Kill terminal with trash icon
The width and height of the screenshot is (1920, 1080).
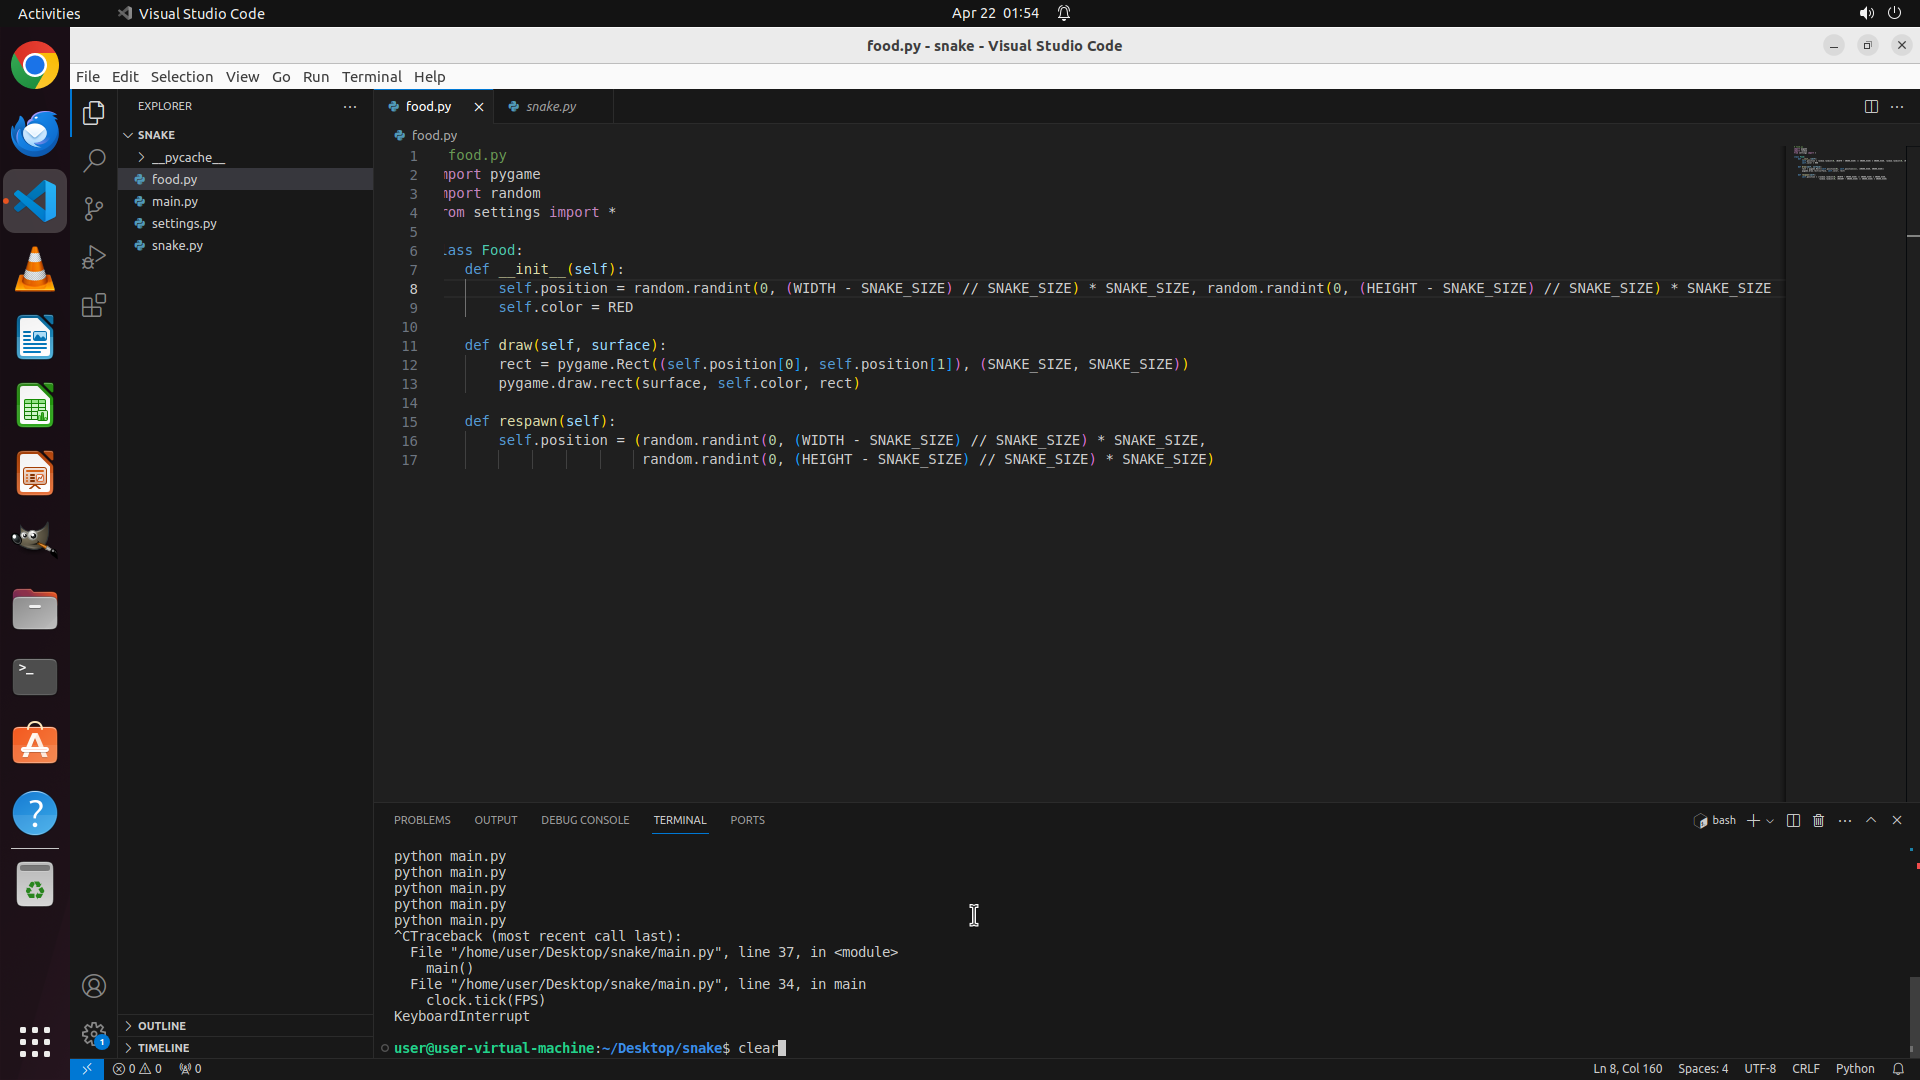1818,820
